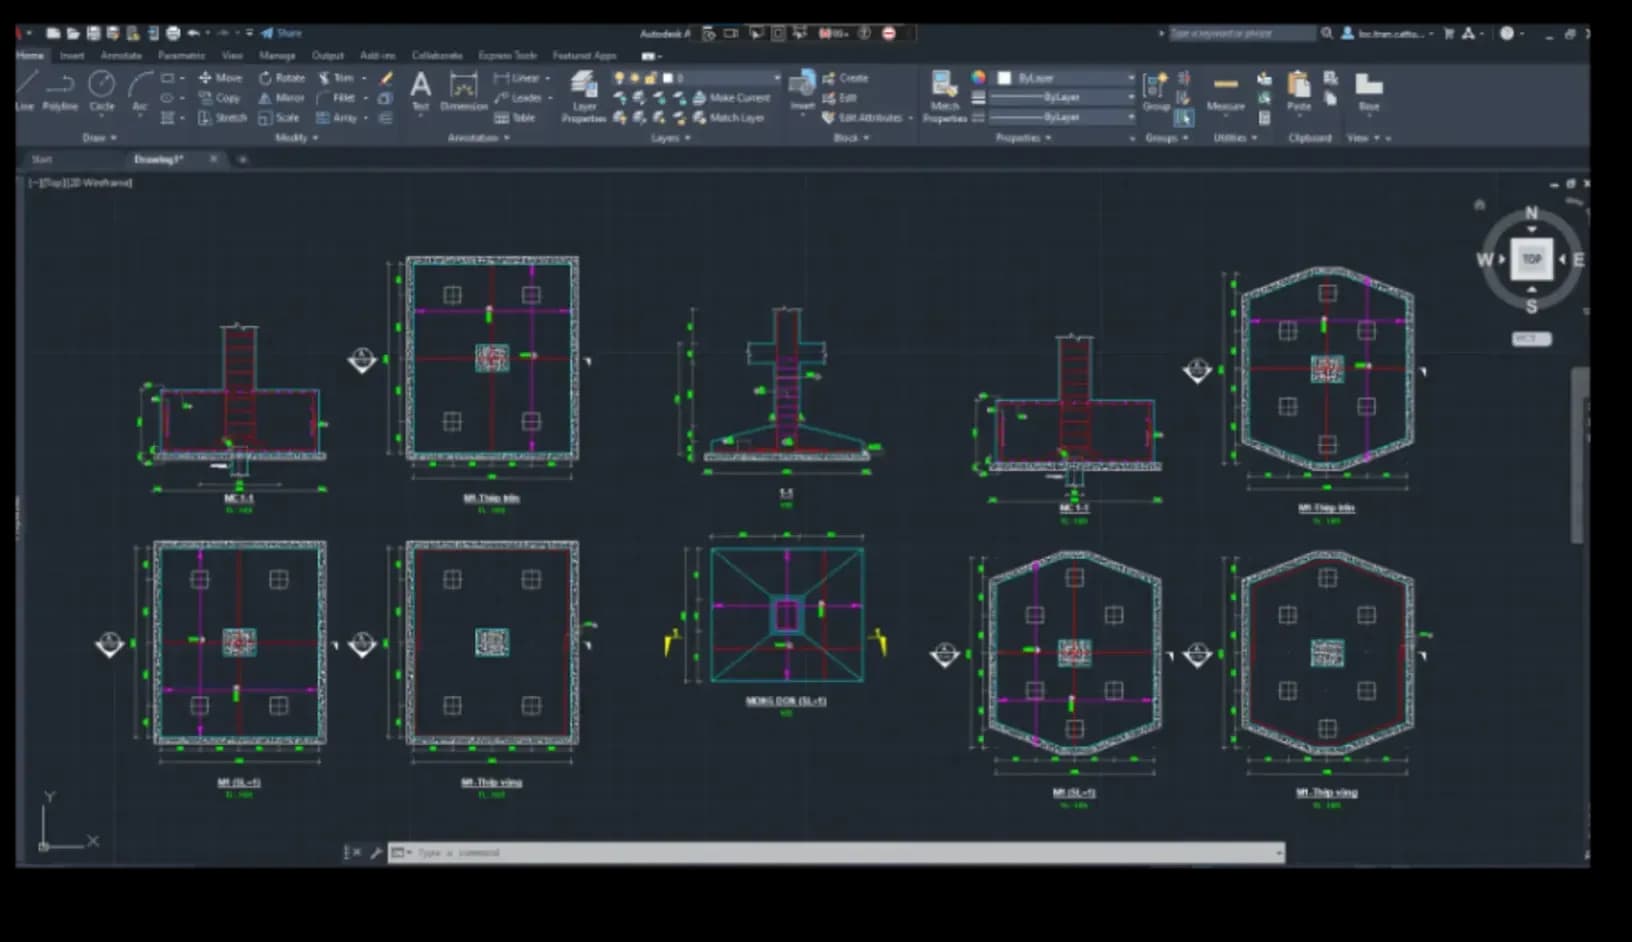Select the Circle tool
Viewport: 1632px width, 942px height.
click(x=102, y=91)
